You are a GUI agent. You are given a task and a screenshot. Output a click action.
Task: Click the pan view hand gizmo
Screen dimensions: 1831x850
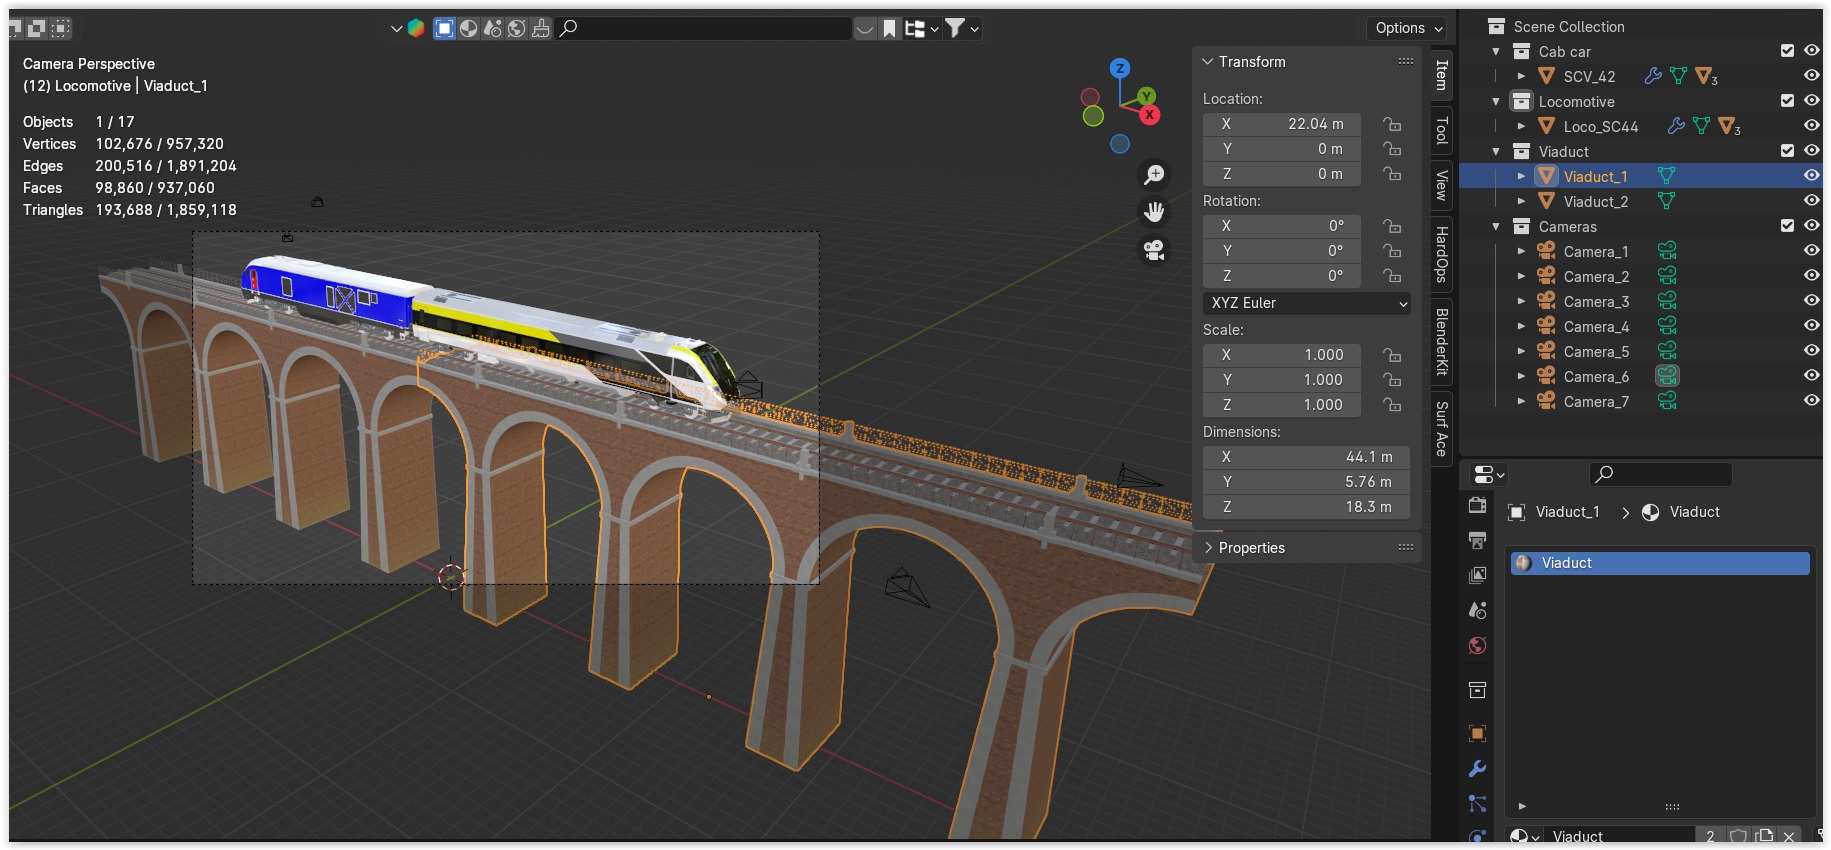1154,212
